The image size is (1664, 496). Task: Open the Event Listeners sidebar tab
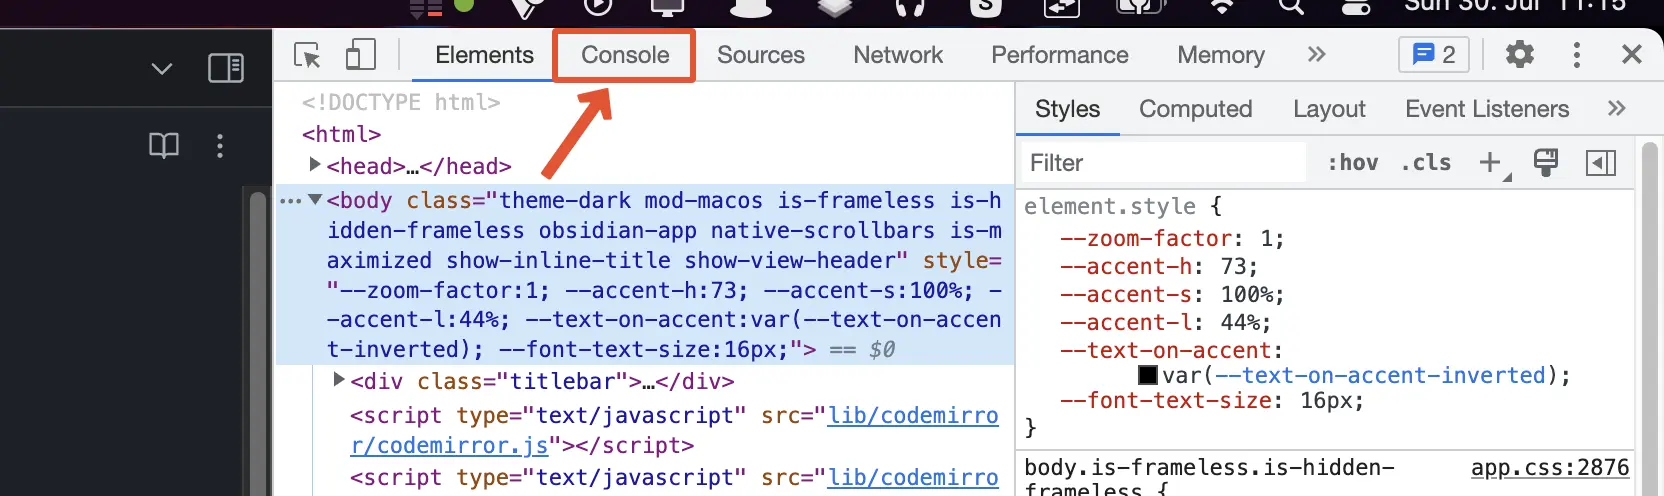coord(1487,109)
